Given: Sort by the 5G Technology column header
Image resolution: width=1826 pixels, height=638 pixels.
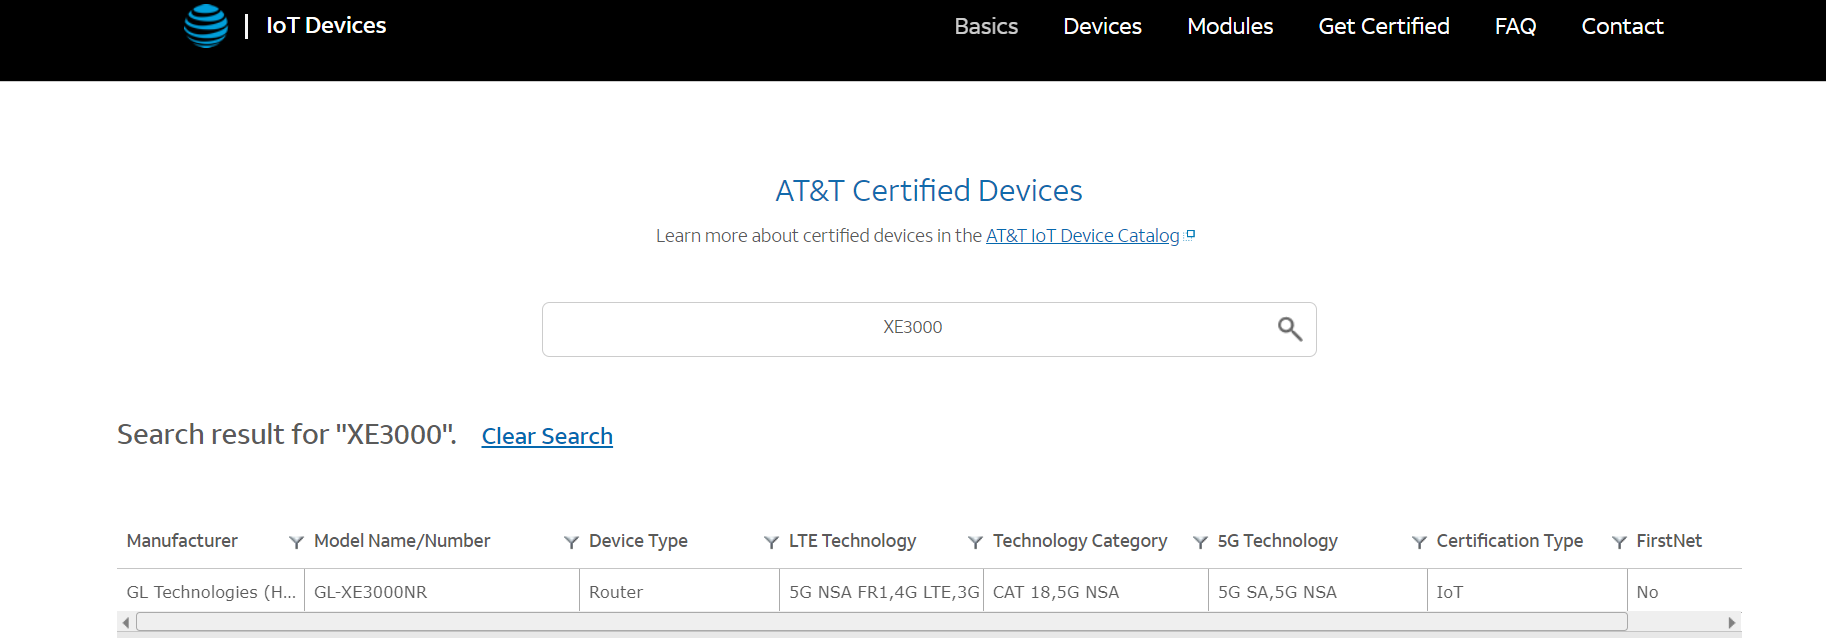Looking at the screenshot, I should coord(1277,541).
